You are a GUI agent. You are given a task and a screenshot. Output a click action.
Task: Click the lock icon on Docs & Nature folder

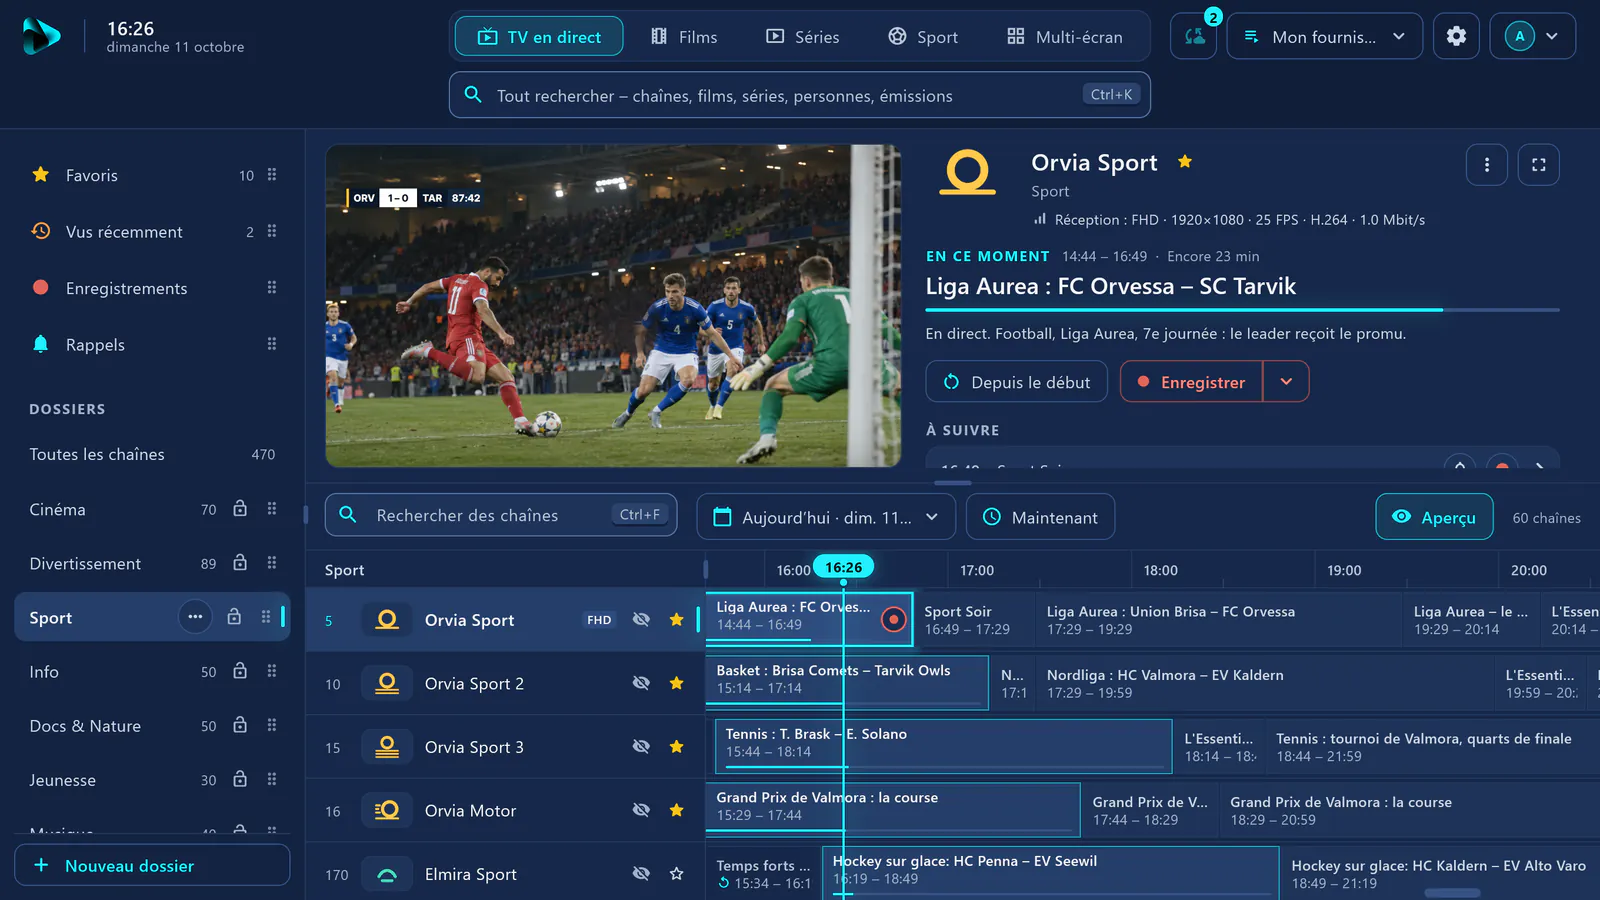tap(240, 725)
